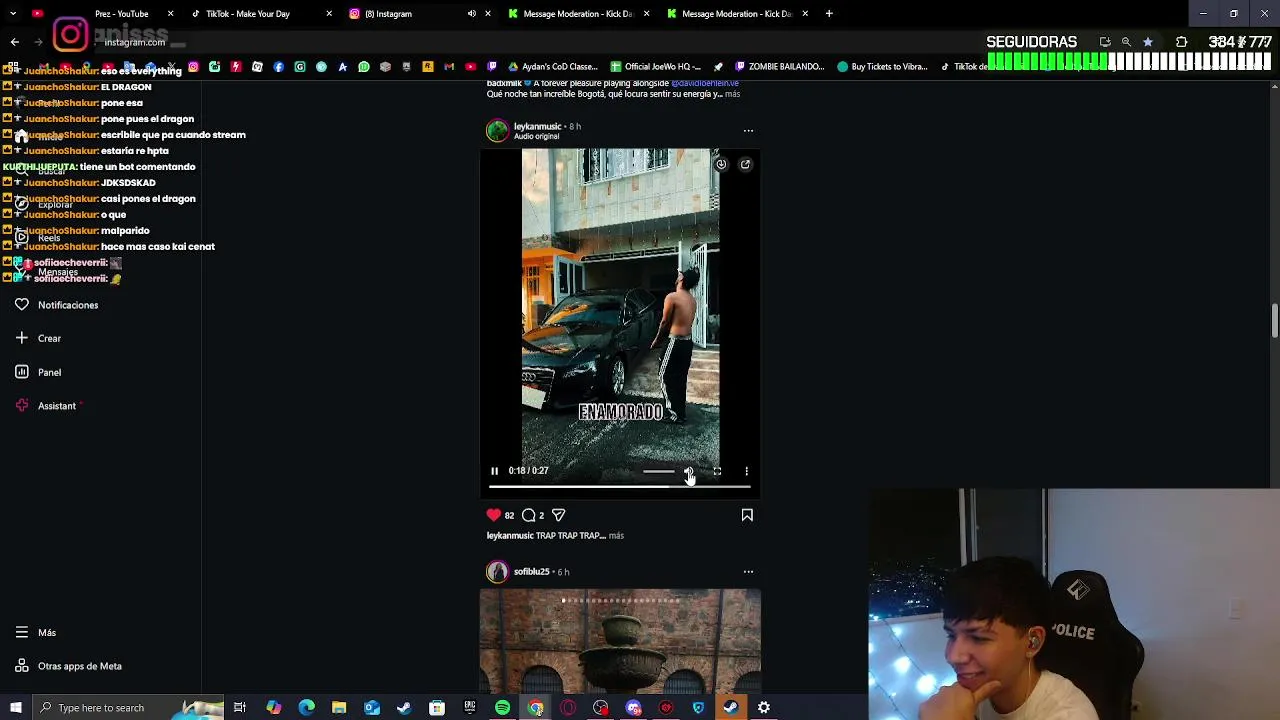1280x720 pixels.
Task: Open Aydan's CoD Classe... bookmark
Action: tap(553, 67)
